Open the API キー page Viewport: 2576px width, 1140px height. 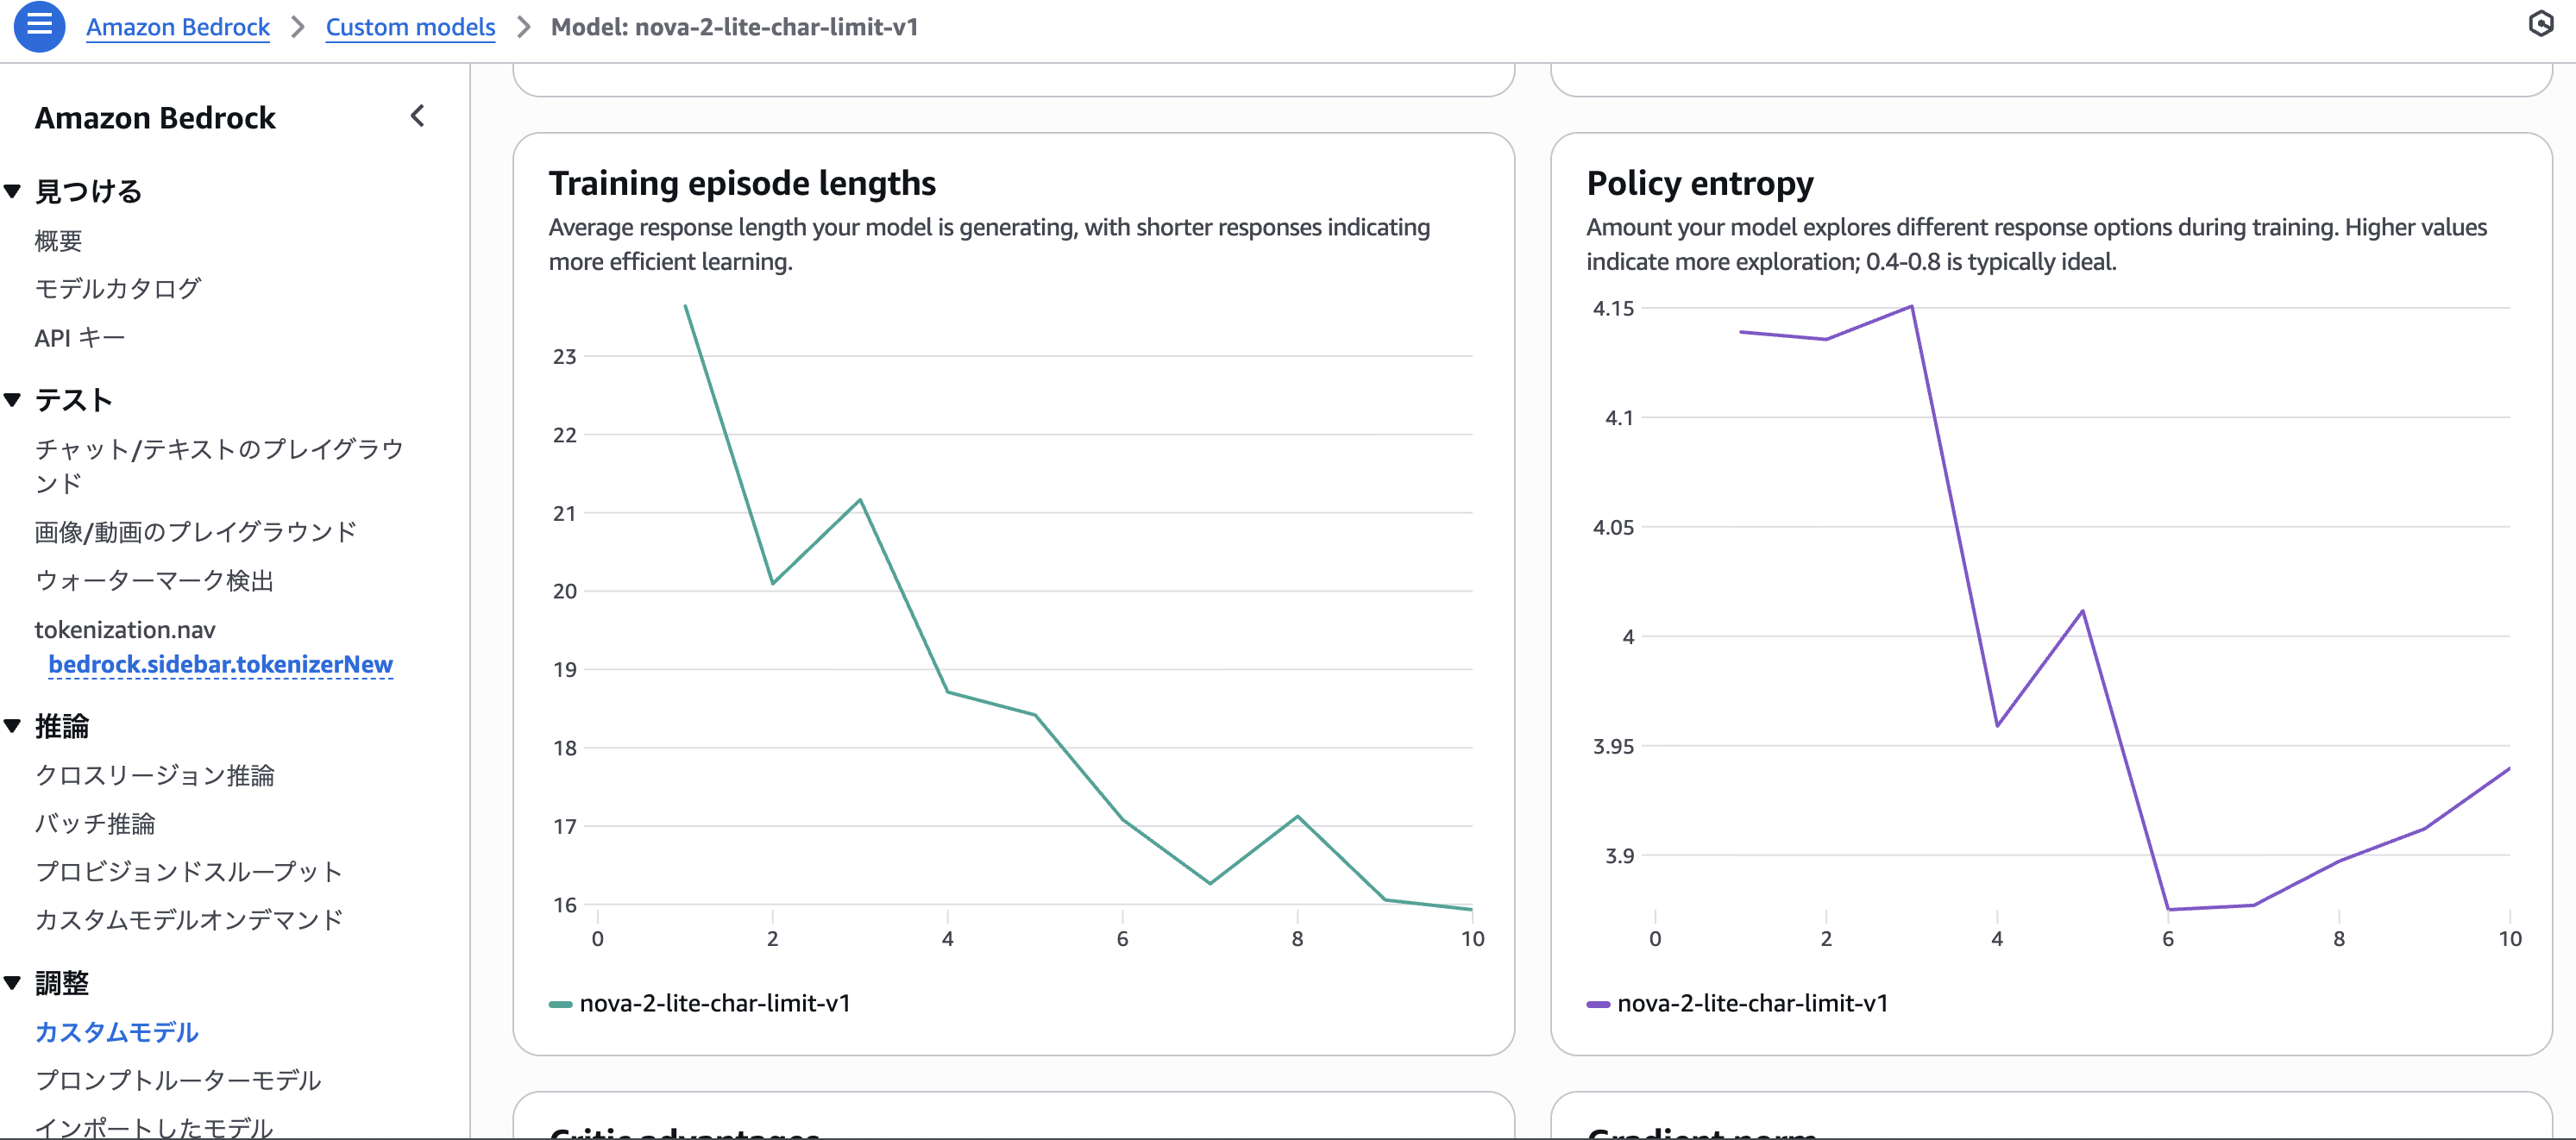[79, 338]
